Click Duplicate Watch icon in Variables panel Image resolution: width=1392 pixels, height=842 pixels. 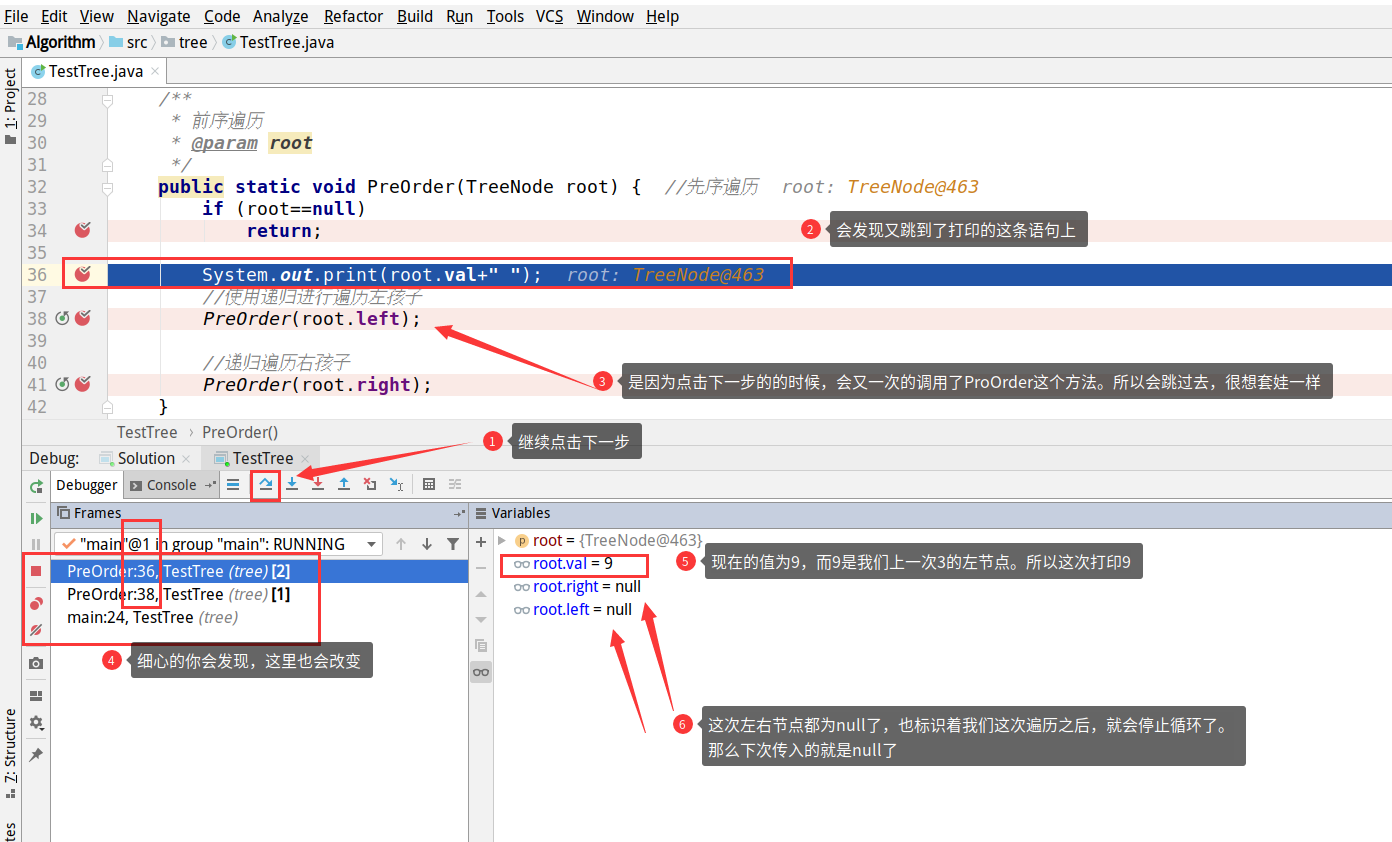(x=481, y=645)
